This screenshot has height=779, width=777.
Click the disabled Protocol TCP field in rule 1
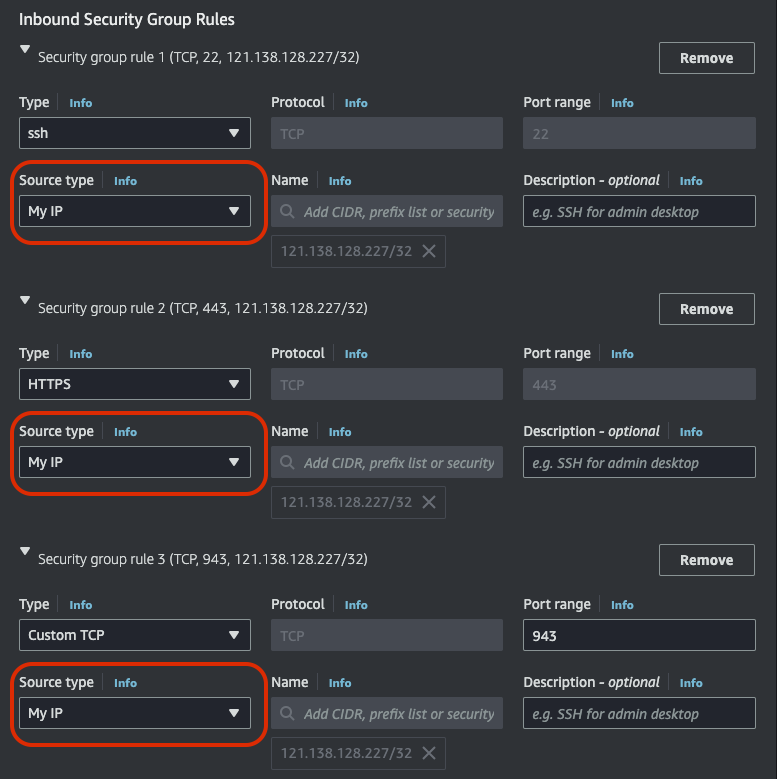tap(387, 133)
